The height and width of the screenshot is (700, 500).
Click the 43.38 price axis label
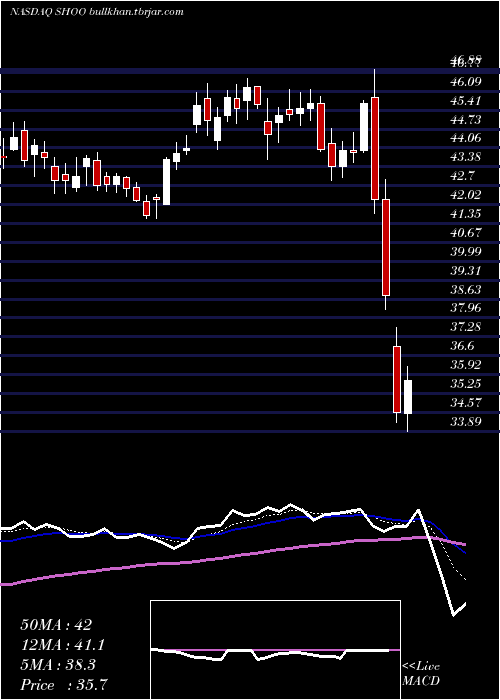click(466, 157)
